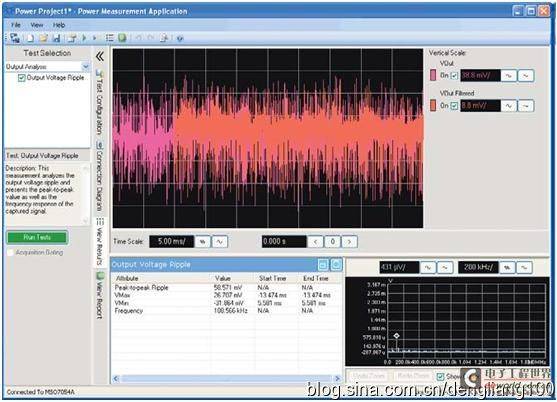Open the View menu
The width and height of the screenshot is (557, 402).
tap(37, 25)
